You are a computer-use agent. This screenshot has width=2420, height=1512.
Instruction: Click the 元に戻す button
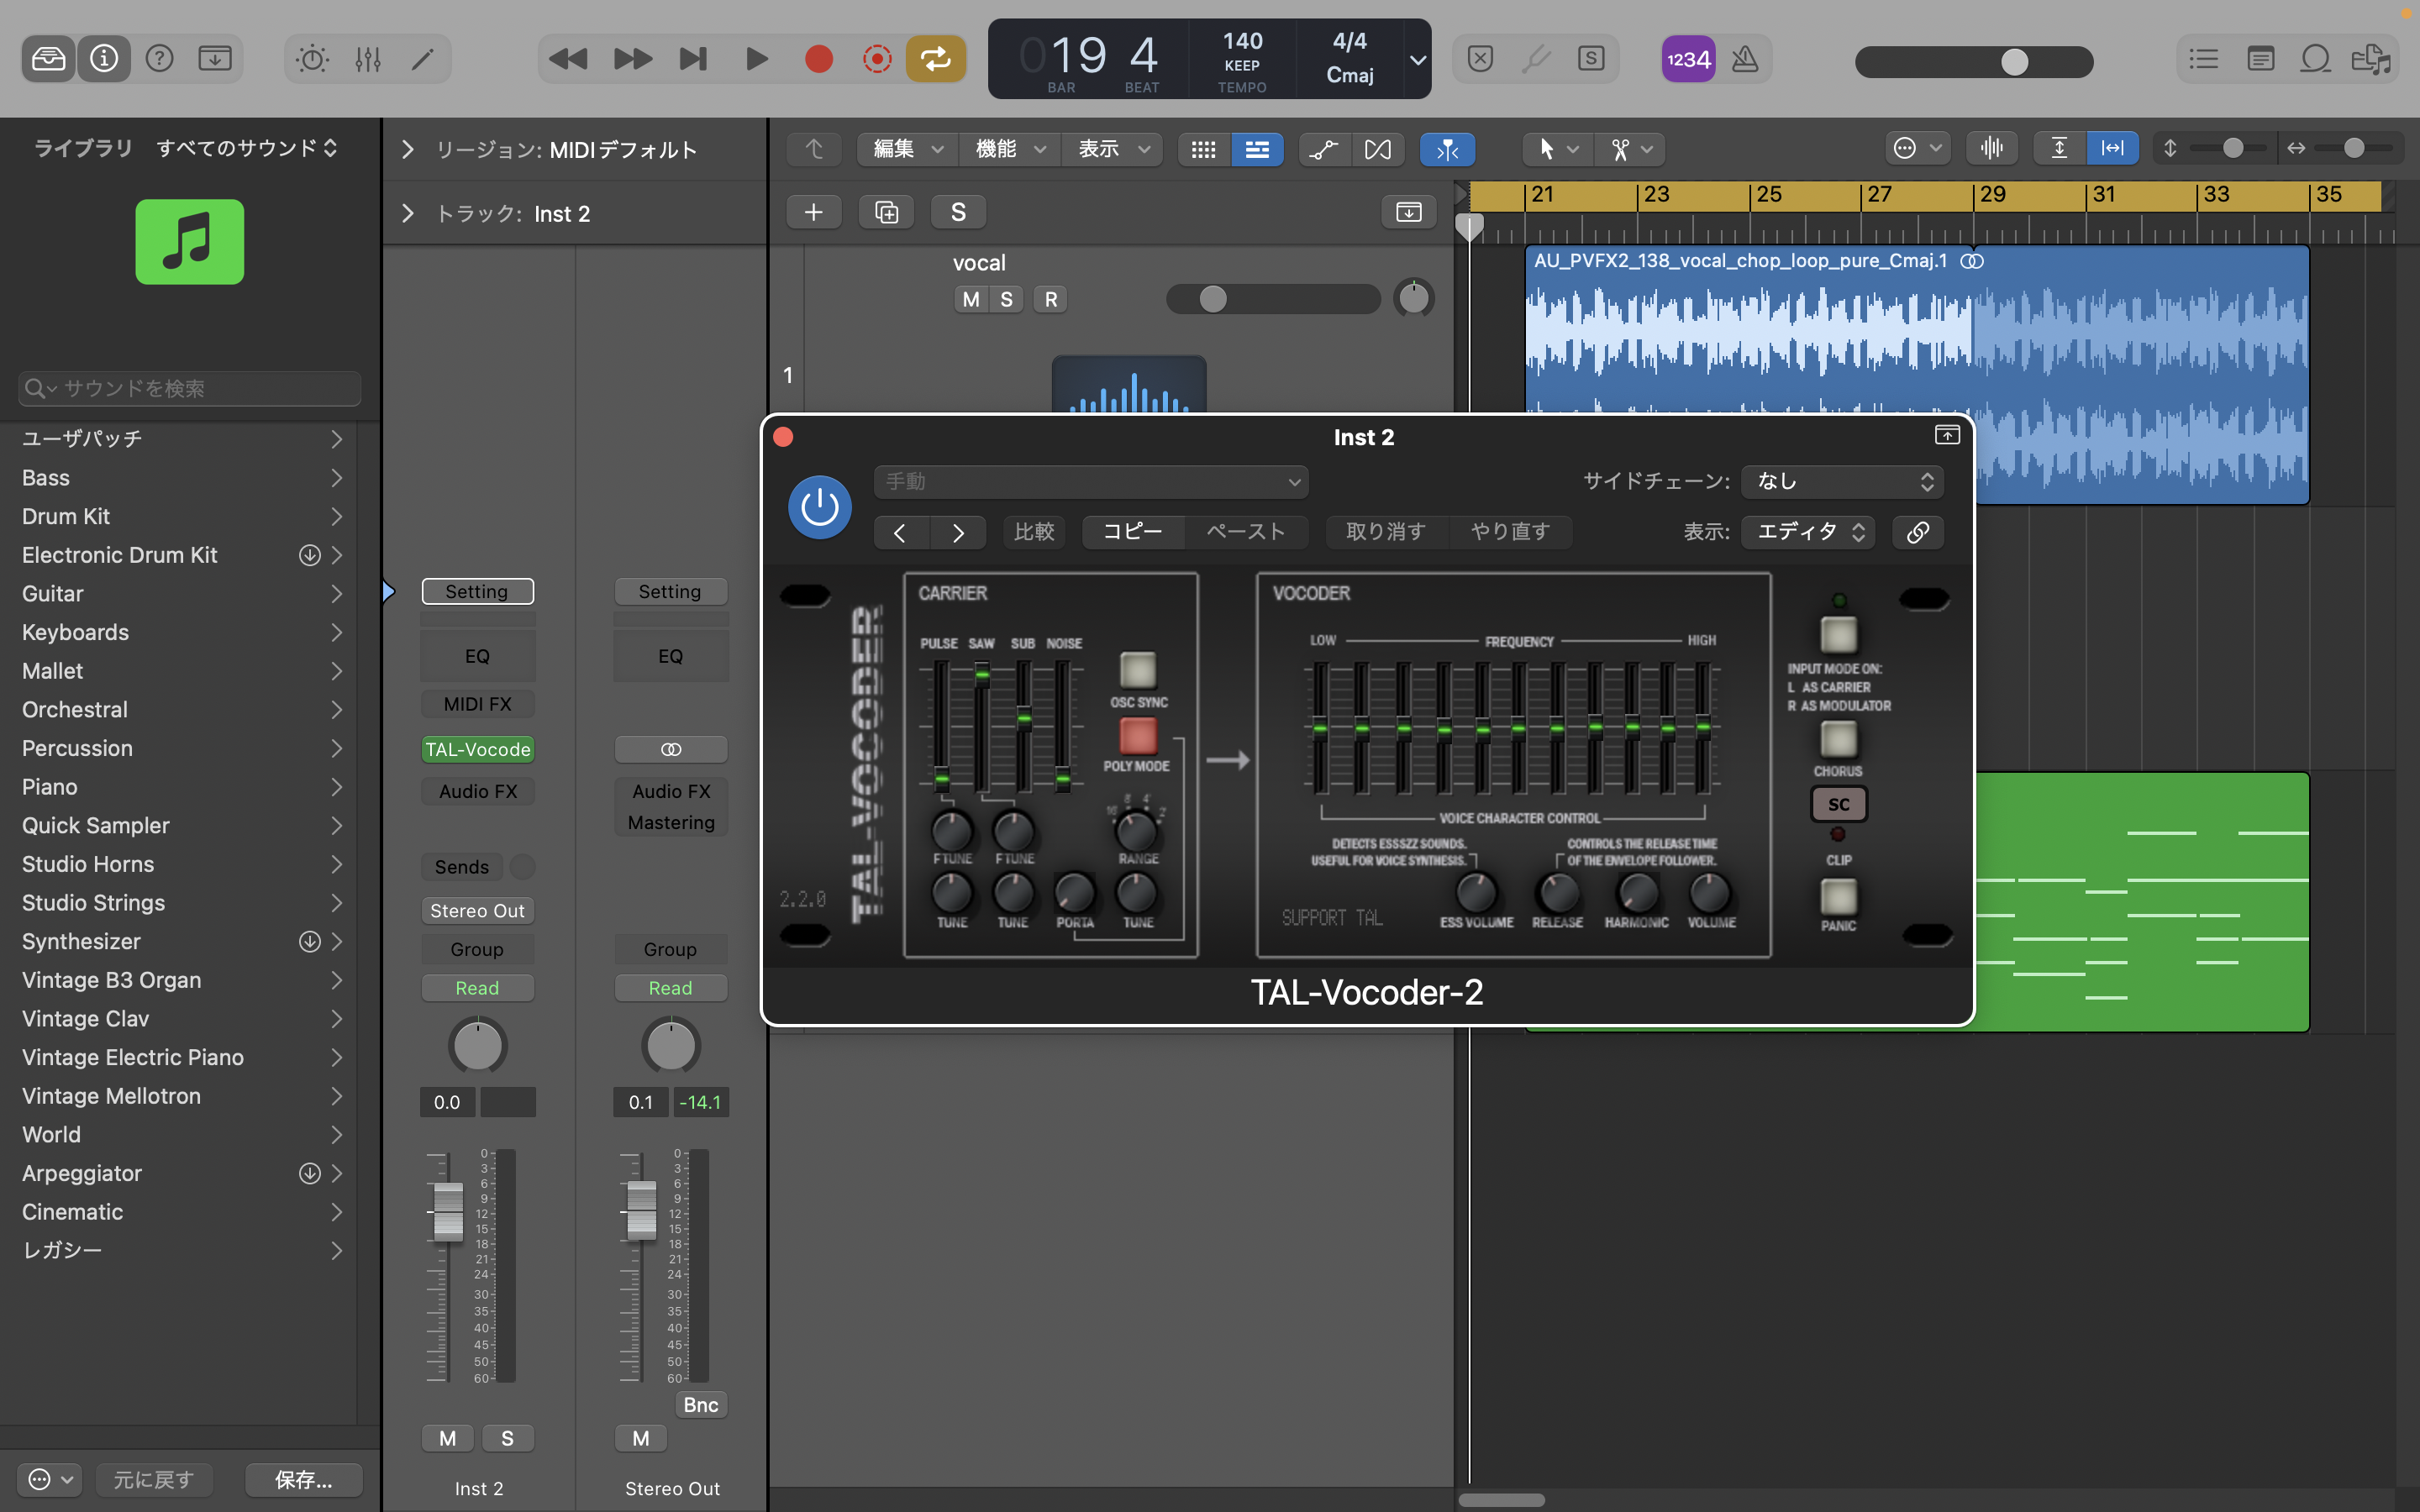coord(153,1480)
